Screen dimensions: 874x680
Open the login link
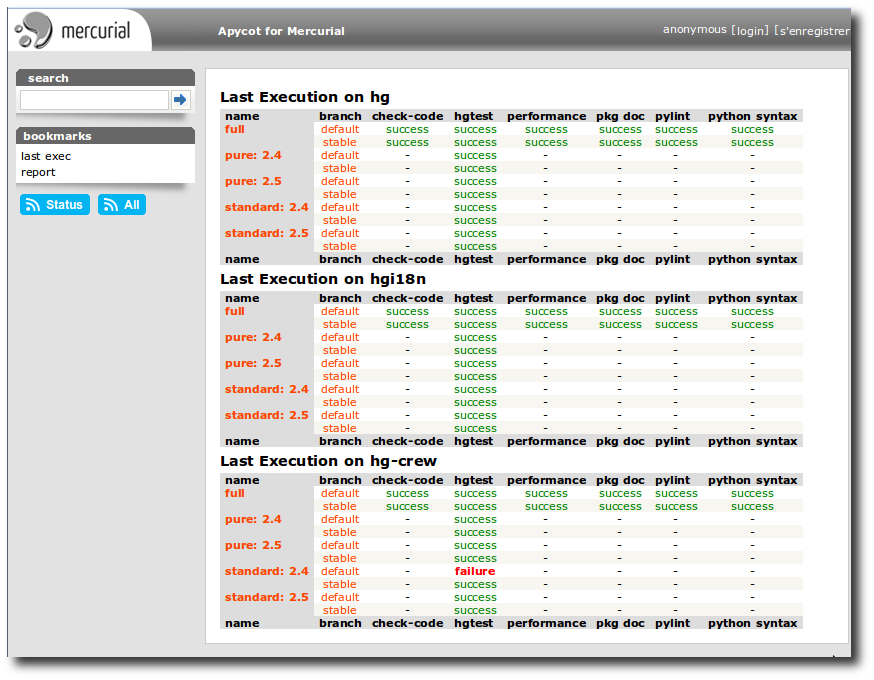click(x=750, y=30)
